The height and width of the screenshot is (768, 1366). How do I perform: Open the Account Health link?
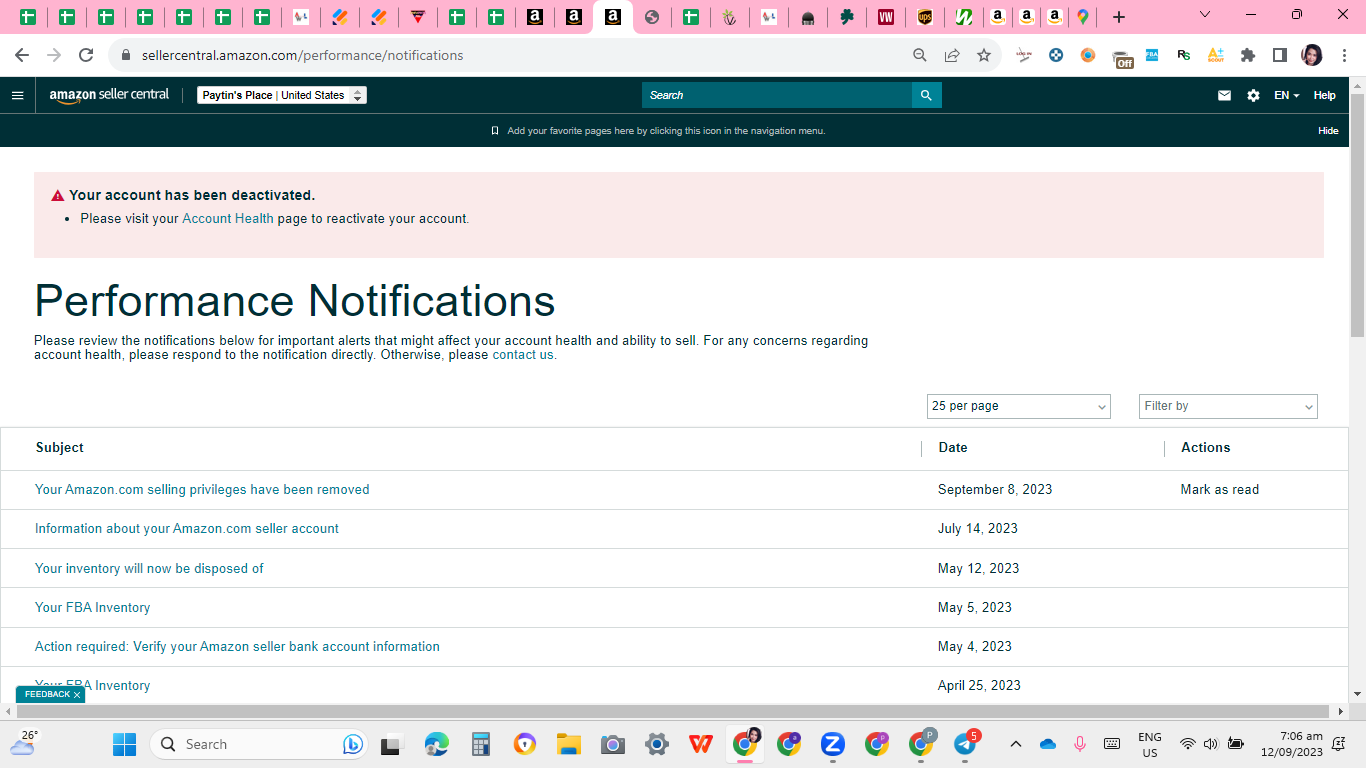[x=228, y=218]
